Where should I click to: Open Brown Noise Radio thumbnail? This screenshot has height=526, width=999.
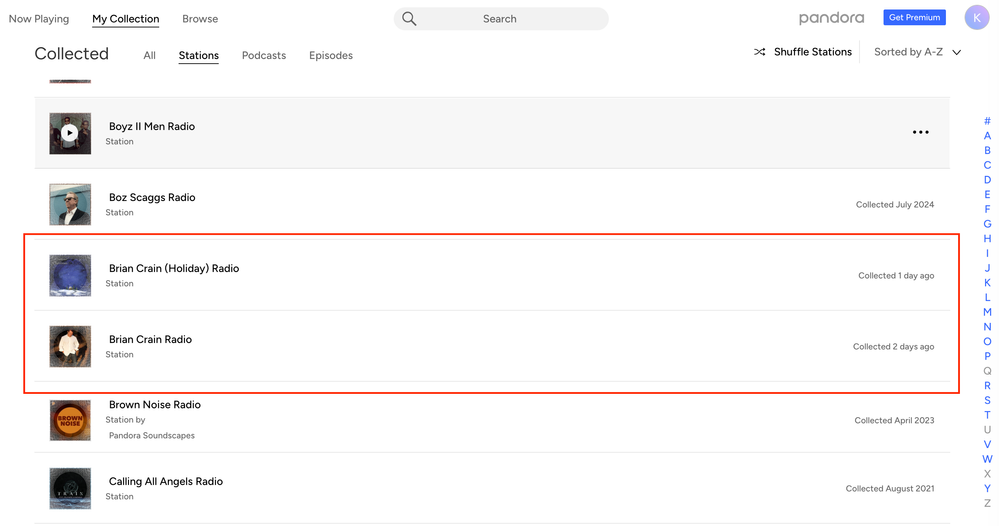(70, 420)
